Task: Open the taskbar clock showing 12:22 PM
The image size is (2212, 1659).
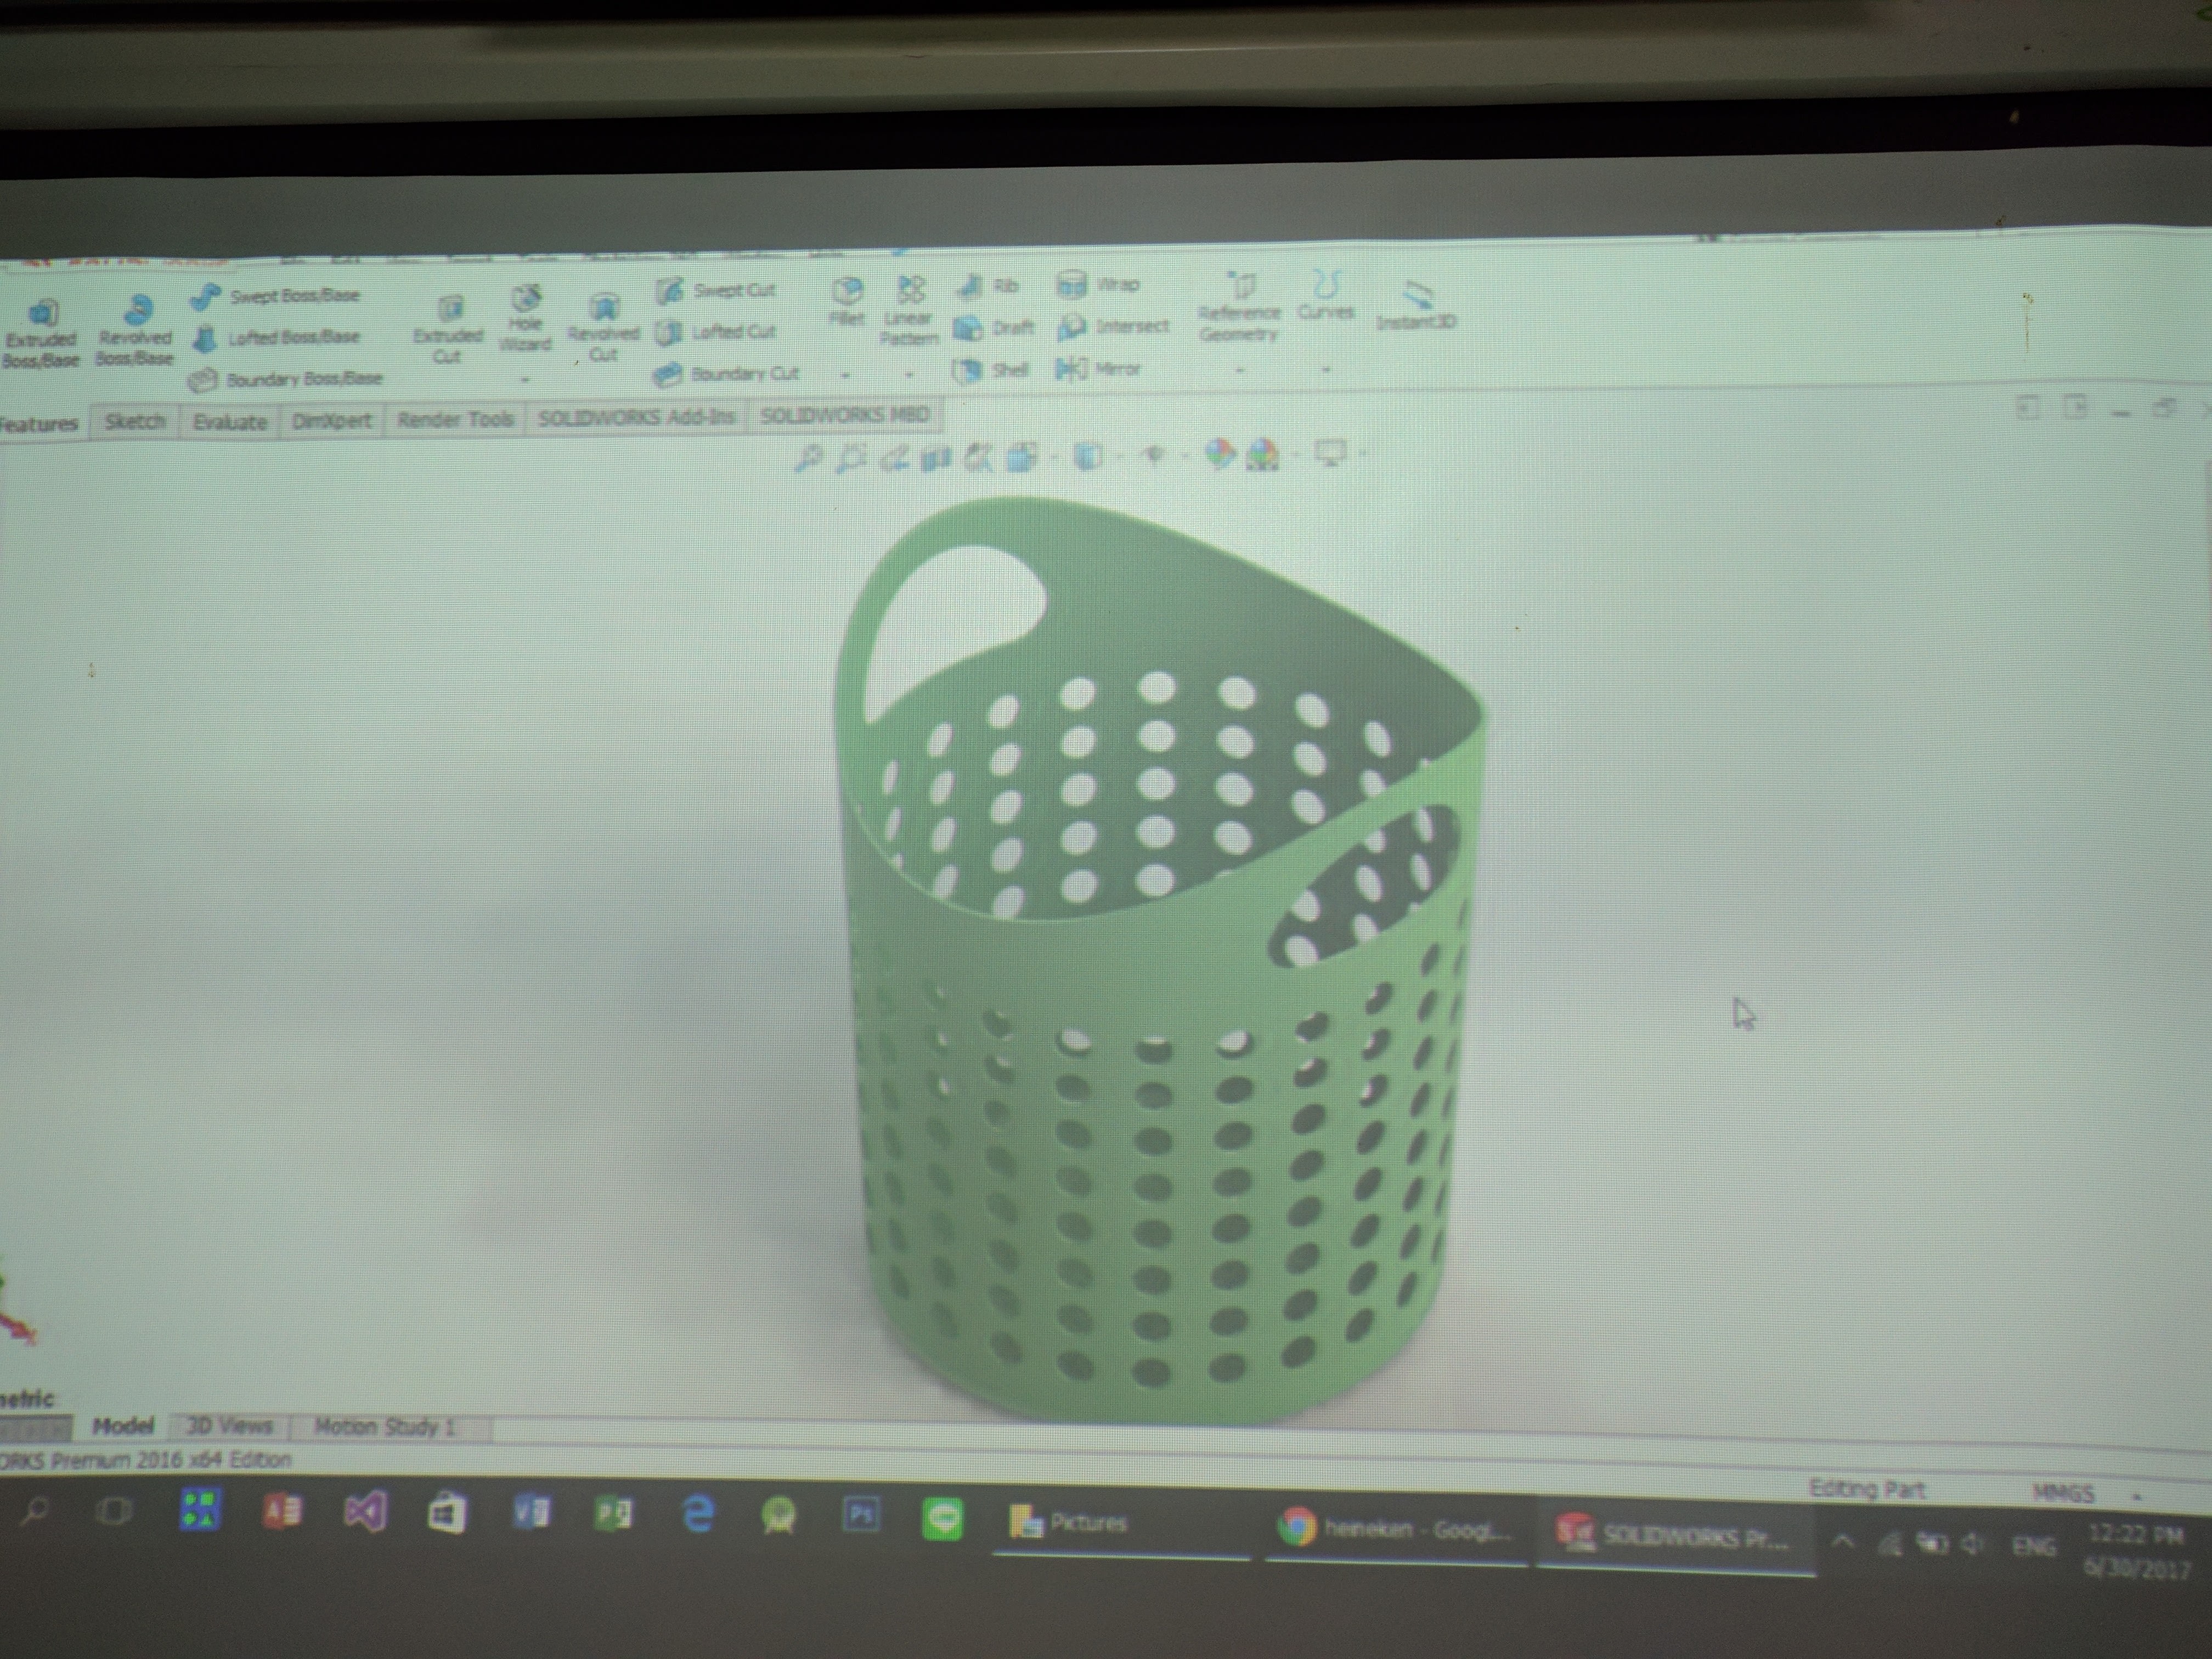Action: point(2136,1551)
